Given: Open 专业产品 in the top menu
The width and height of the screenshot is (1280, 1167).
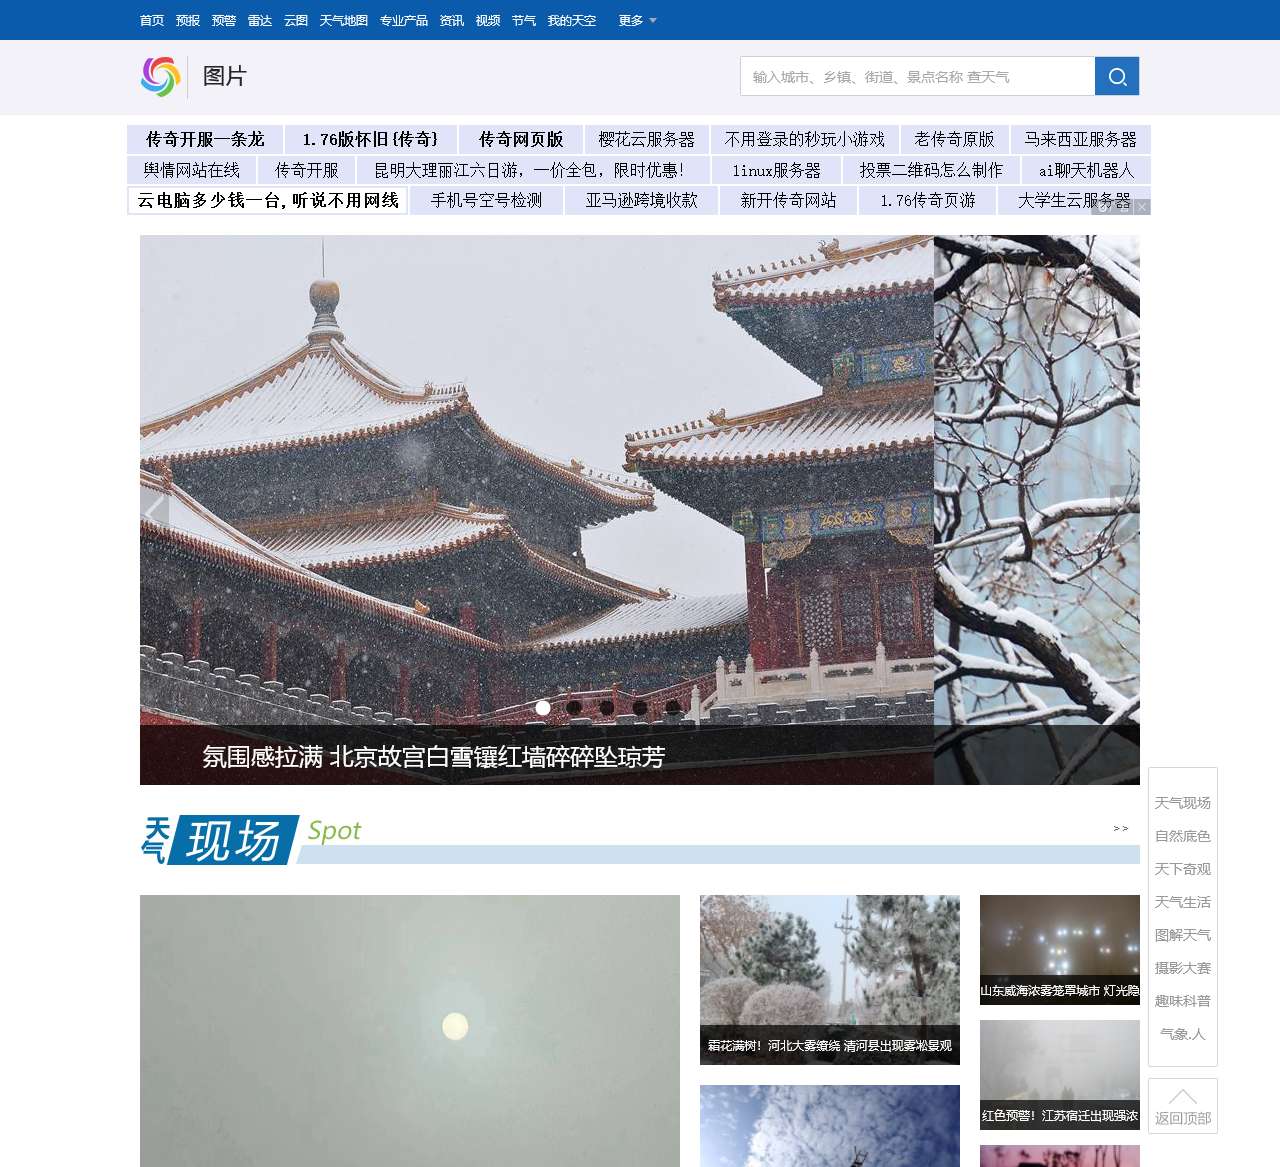Looking at the screenshot, I should tap(404, 20).
